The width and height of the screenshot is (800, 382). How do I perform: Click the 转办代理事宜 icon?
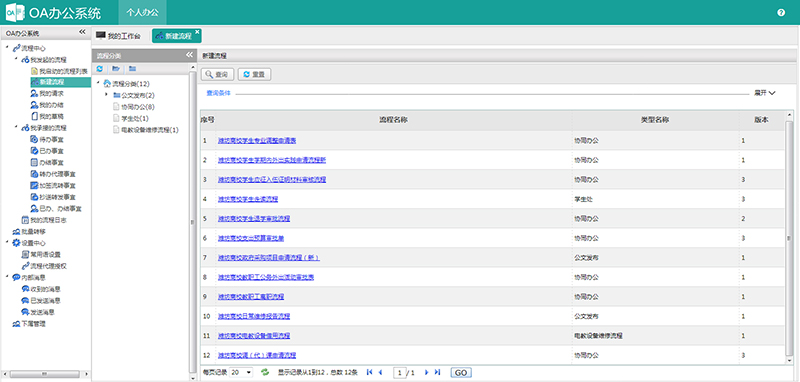(x=34, y=174)
